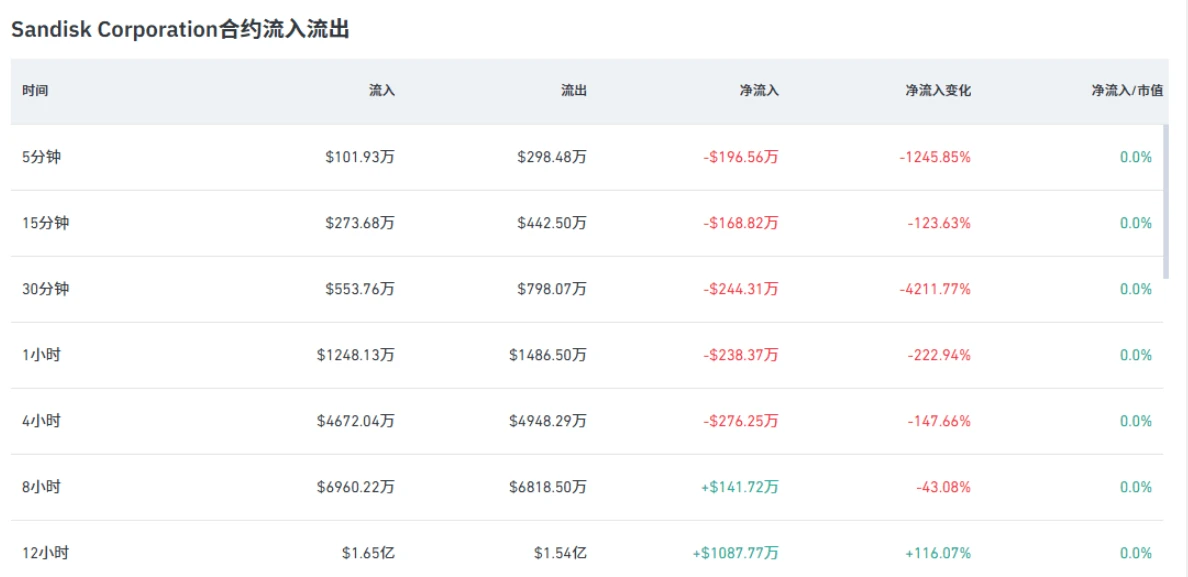Image resolution: width=1188 pixels, height=577 pixels.
Task: Click the inflow value $101.93万
Action: pyautogui.click(x=360, y=158)
